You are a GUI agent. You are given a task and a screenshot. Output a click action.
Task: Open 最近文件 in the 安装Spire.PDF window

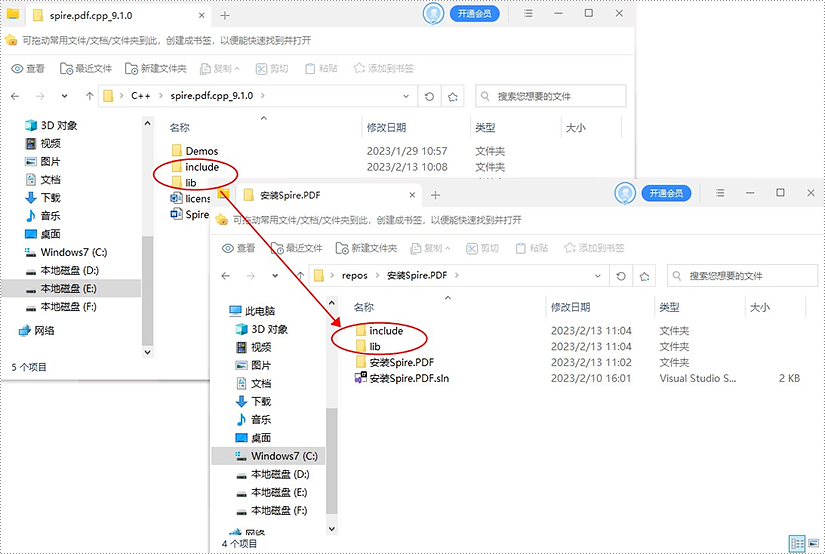pyautogui.click(x=296, y=248)
